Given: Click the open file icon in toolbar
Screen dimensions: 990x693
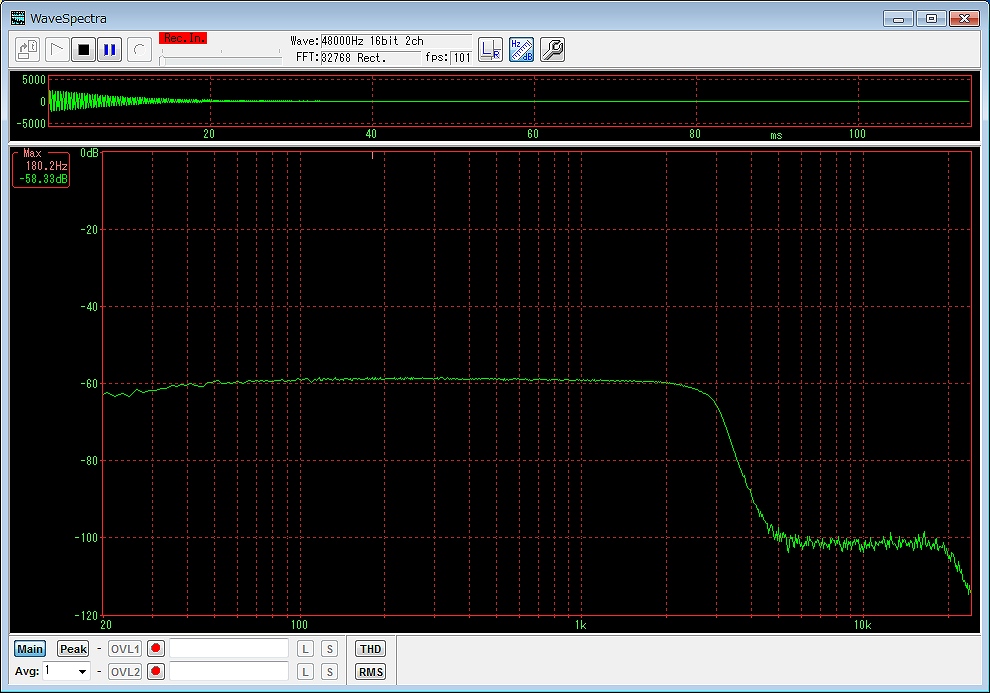Looking at the screenshot, I should point(28,49).
